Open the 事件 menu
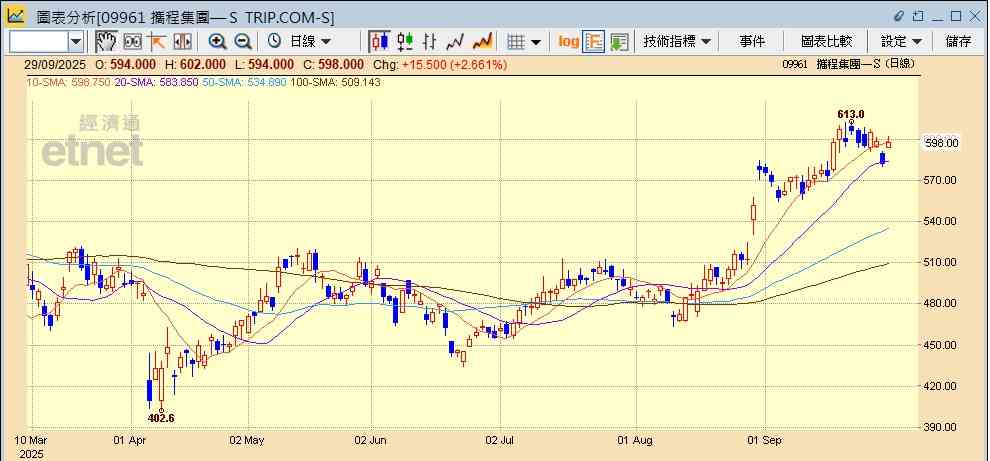Viewport: 990px width, 461px height. (x=751, y=42)
